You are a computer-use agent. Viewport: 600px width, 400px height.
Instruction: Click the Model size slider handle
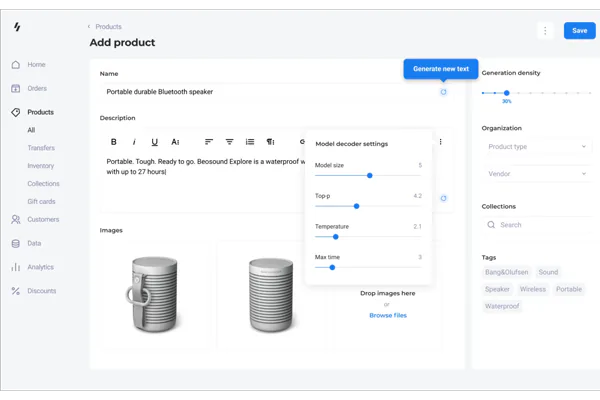[370, 176]
